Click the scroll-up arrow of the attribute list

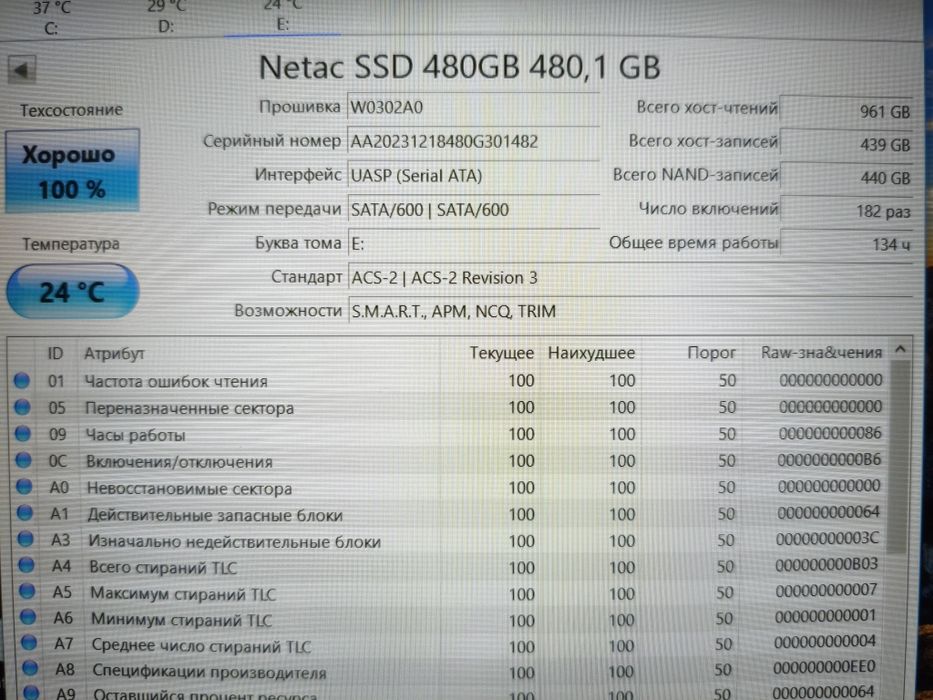click(x=900, y=349)
